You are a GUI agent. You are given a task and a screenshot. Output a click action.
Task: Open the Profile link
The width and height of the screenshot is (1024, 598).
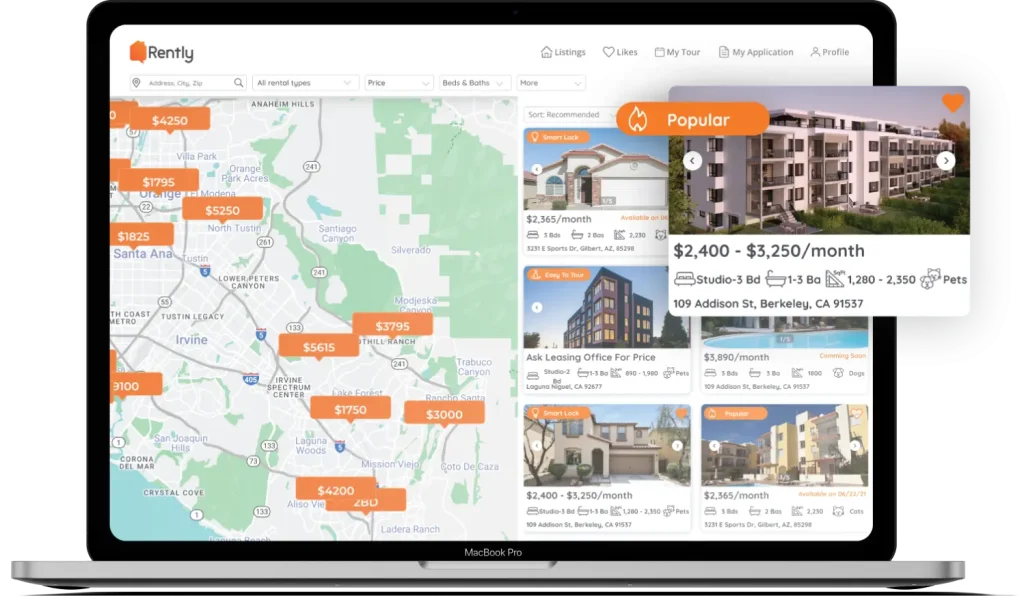pyautogui.click(x=829, y=52)
